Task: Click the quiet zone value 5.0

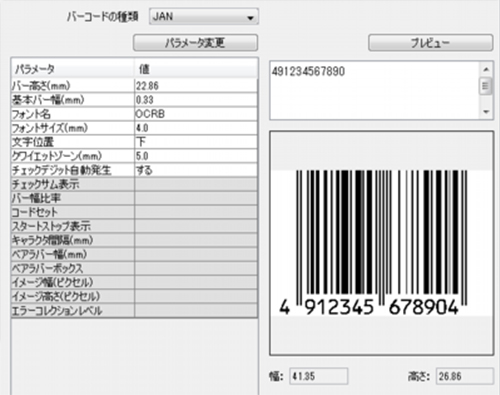Action: (196, 156)
